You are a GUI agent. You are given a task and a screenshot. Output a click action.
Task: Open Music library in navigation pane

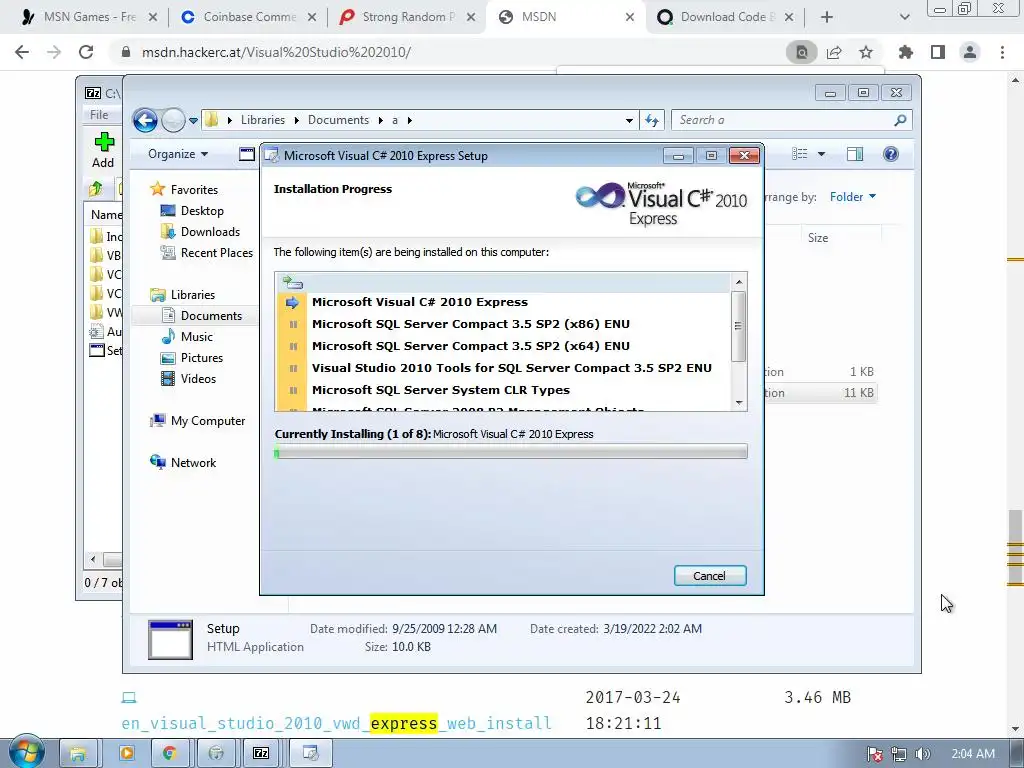[197, 336]
